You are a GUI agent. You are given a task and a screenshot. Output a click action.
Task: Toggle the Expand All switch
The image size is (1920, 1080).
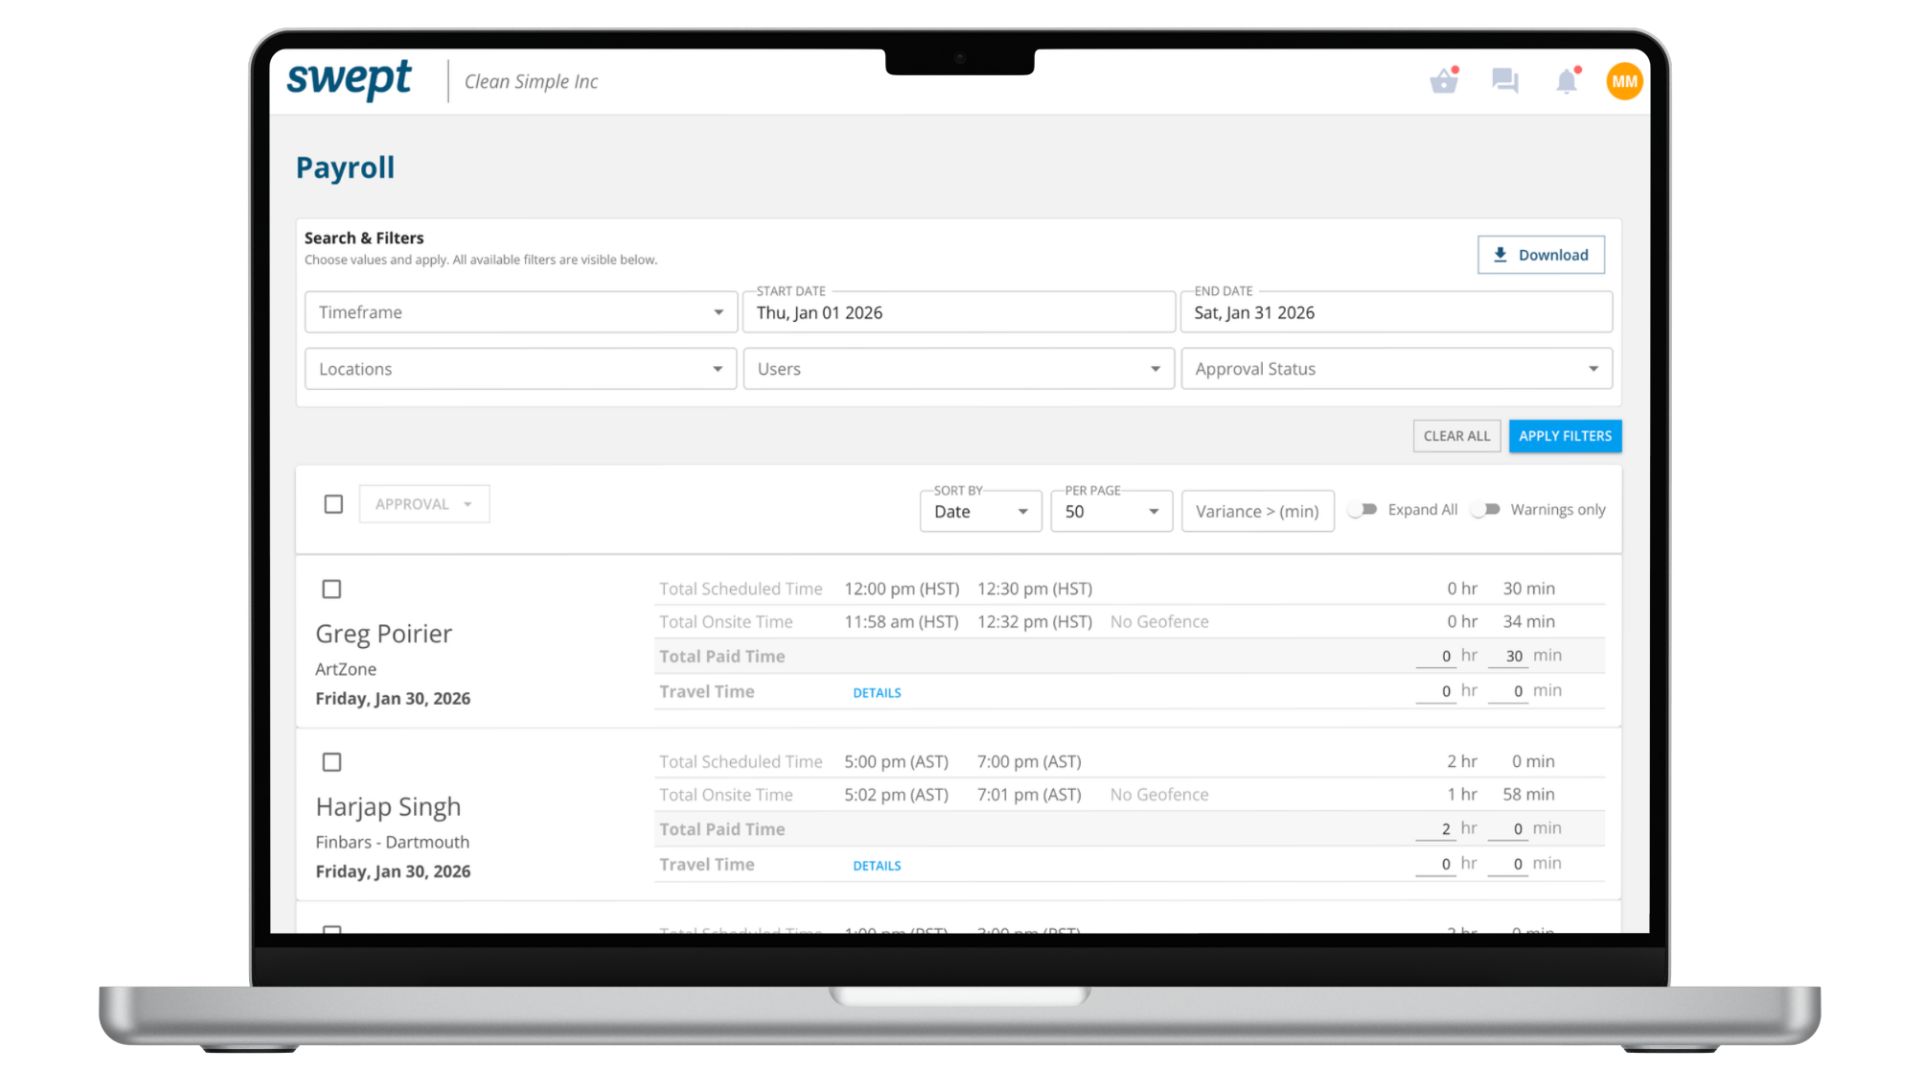pos(1362,510)
